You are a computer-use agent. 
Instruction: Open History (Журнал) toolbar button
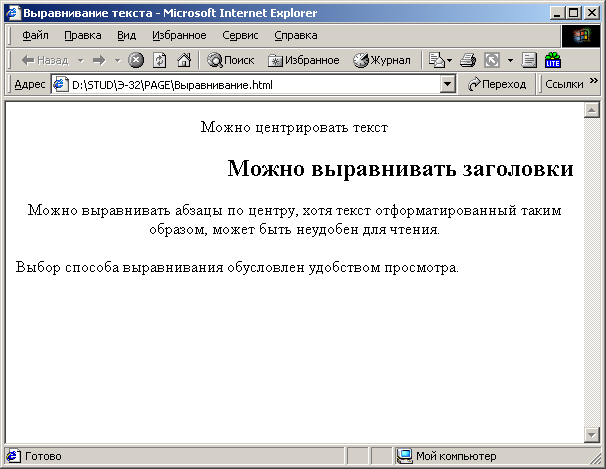382,60
